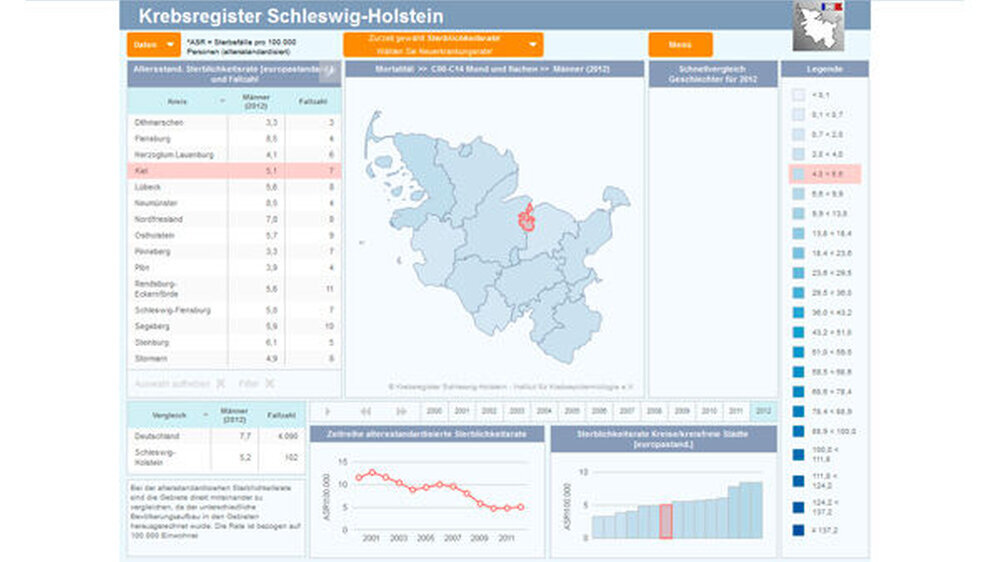
Task: Click highlighted Kiel region on the map
Action: [x=527, y=219]
